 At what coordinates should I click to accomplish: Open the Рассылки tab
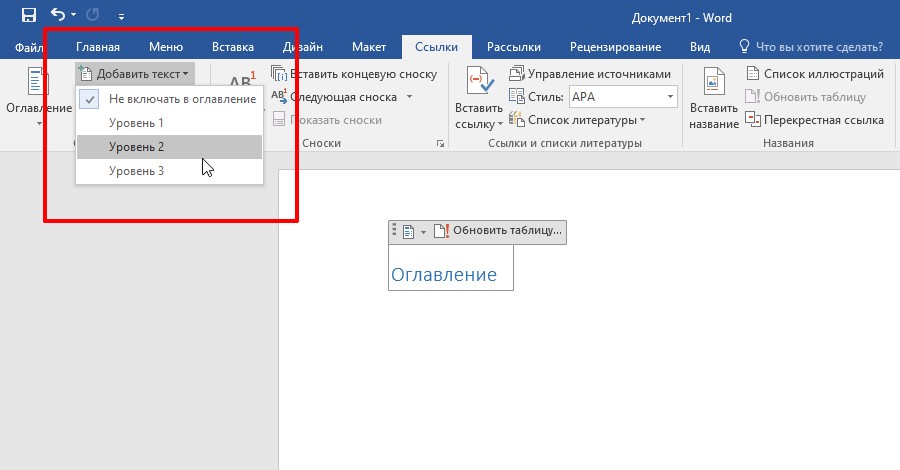(x=514, y=47)
